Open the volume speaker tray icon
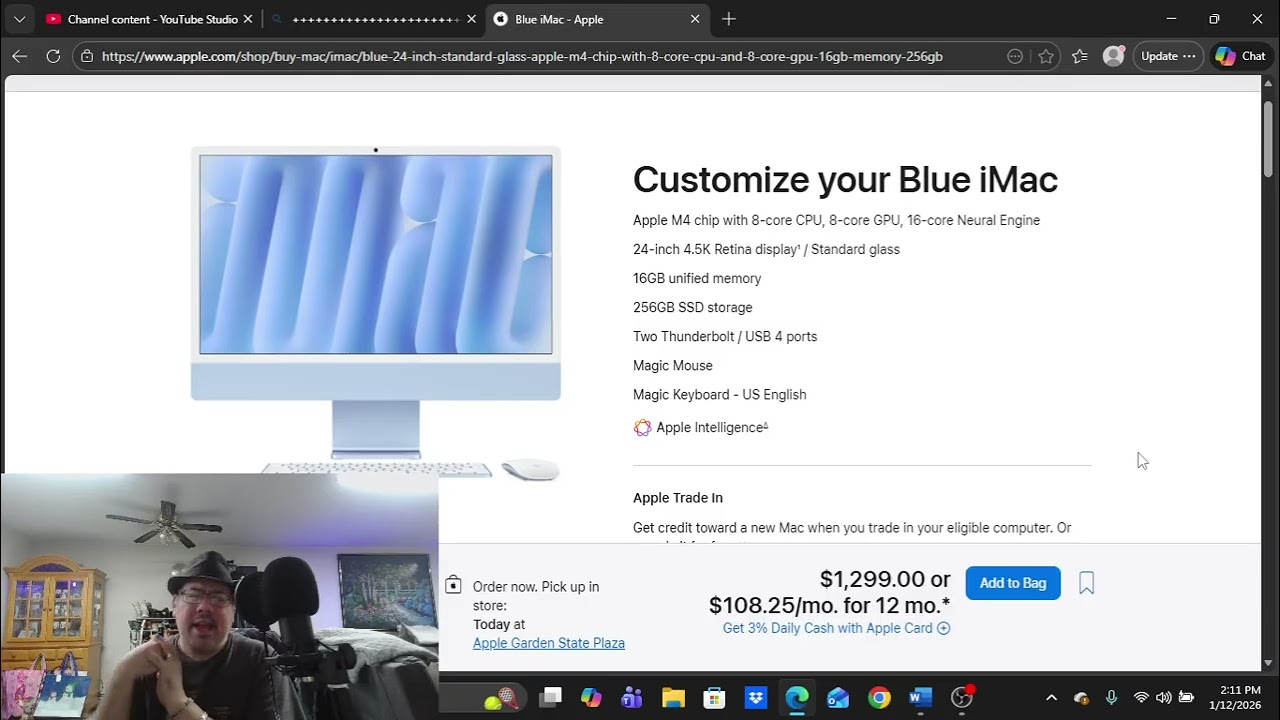Viewport: 1280px width, 720px height. (1163, 698)
